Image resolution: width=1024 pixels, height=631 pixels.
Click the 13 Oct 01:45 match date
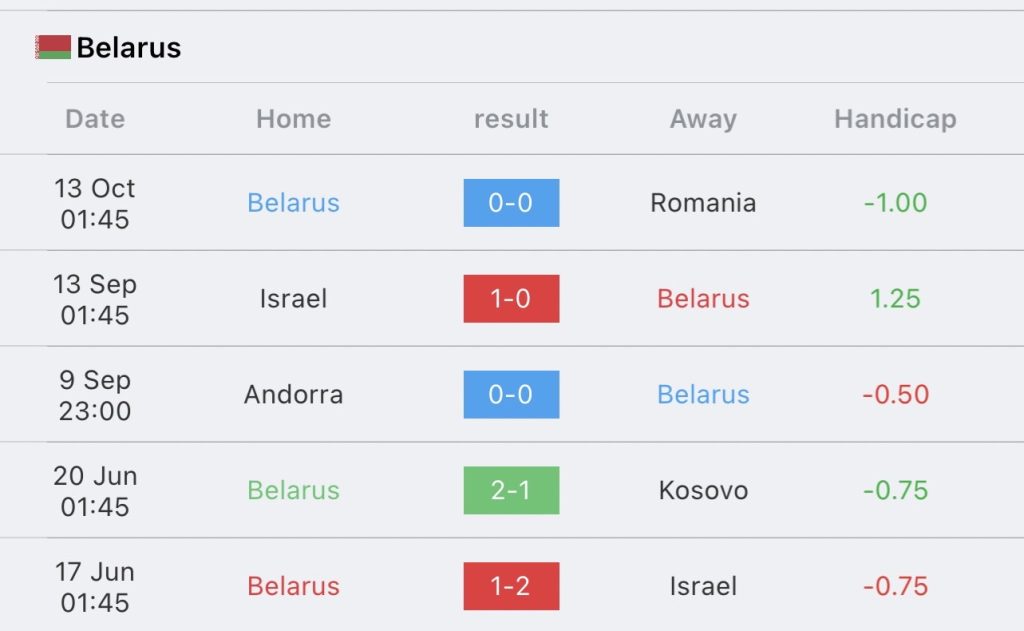[x=95, y=203]
